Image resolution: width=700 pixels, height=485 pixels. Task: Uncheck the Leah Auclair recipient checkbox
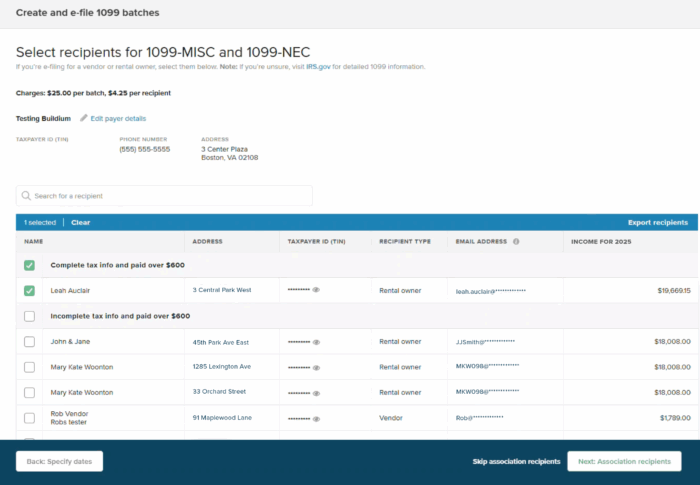coord(29,291)
